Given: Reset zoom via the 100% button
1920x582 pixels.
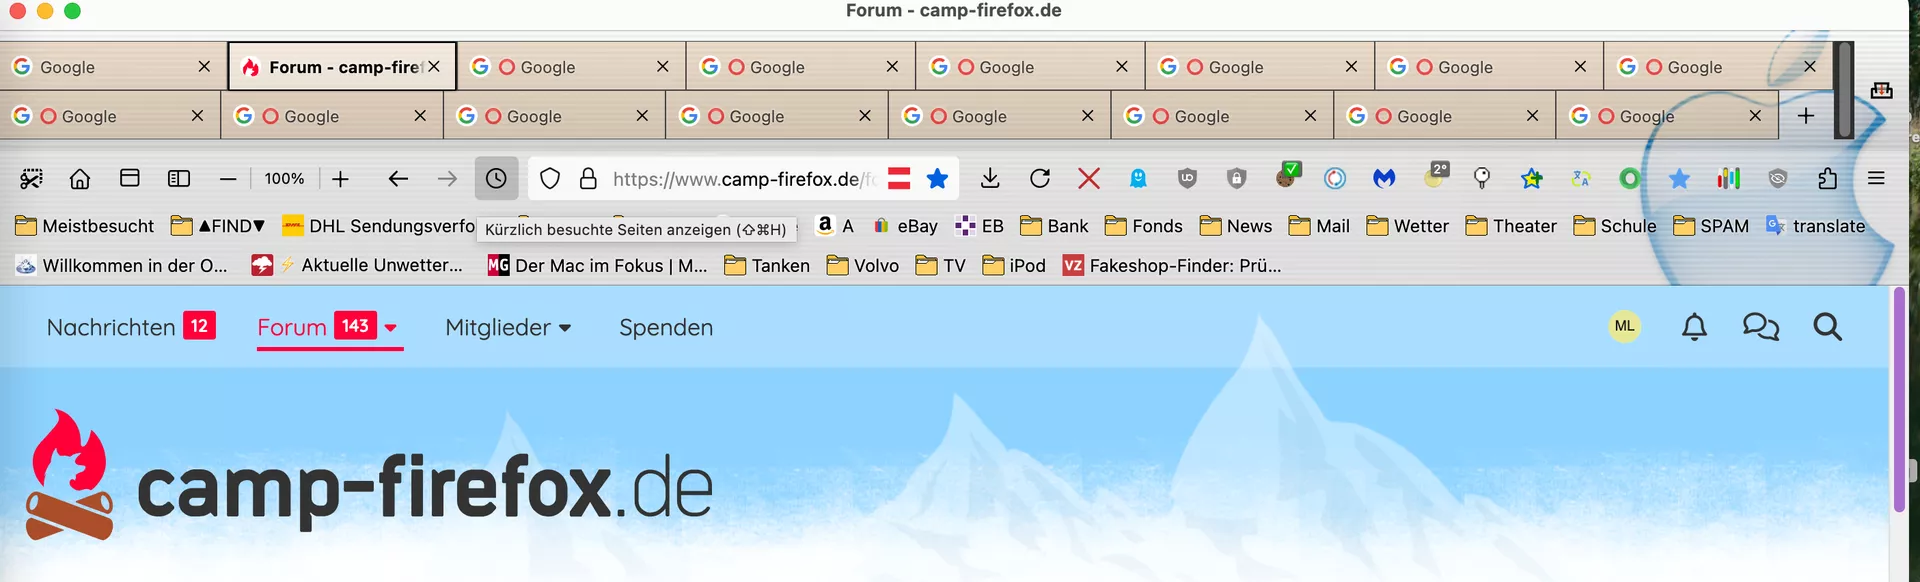Looking at the screenshot, I should (x=284, y=179).
